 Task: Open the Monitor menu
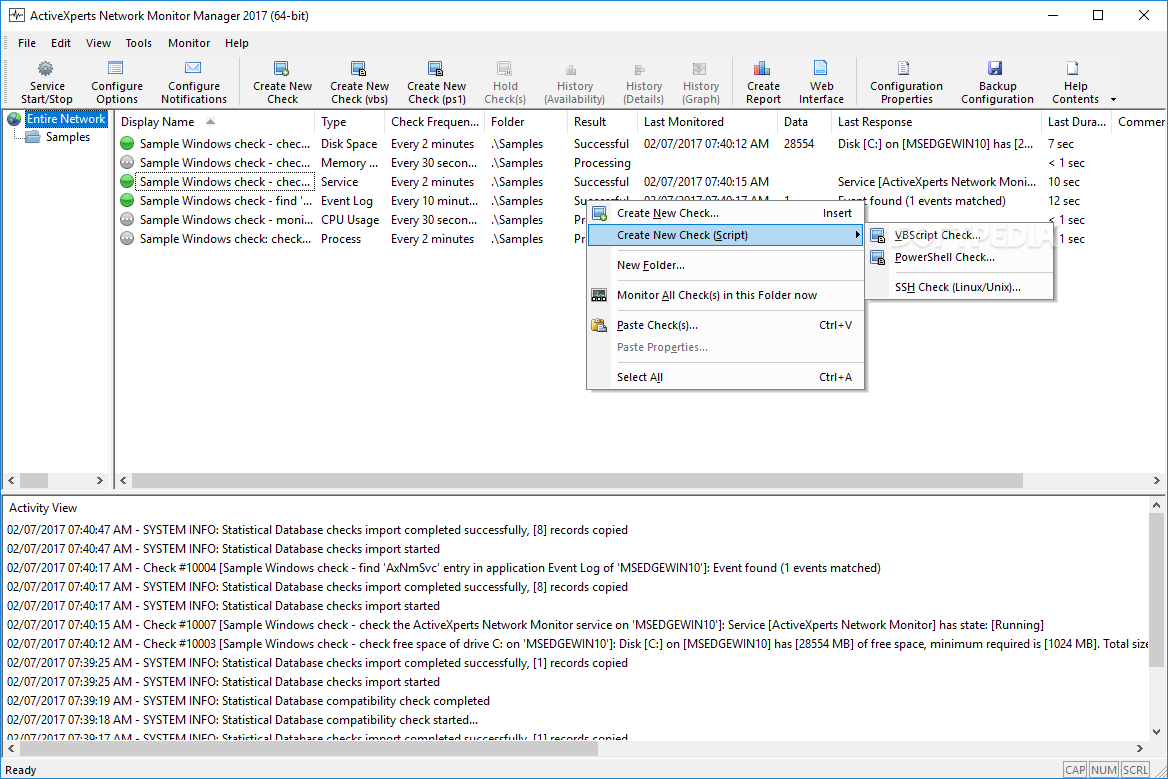189,43
